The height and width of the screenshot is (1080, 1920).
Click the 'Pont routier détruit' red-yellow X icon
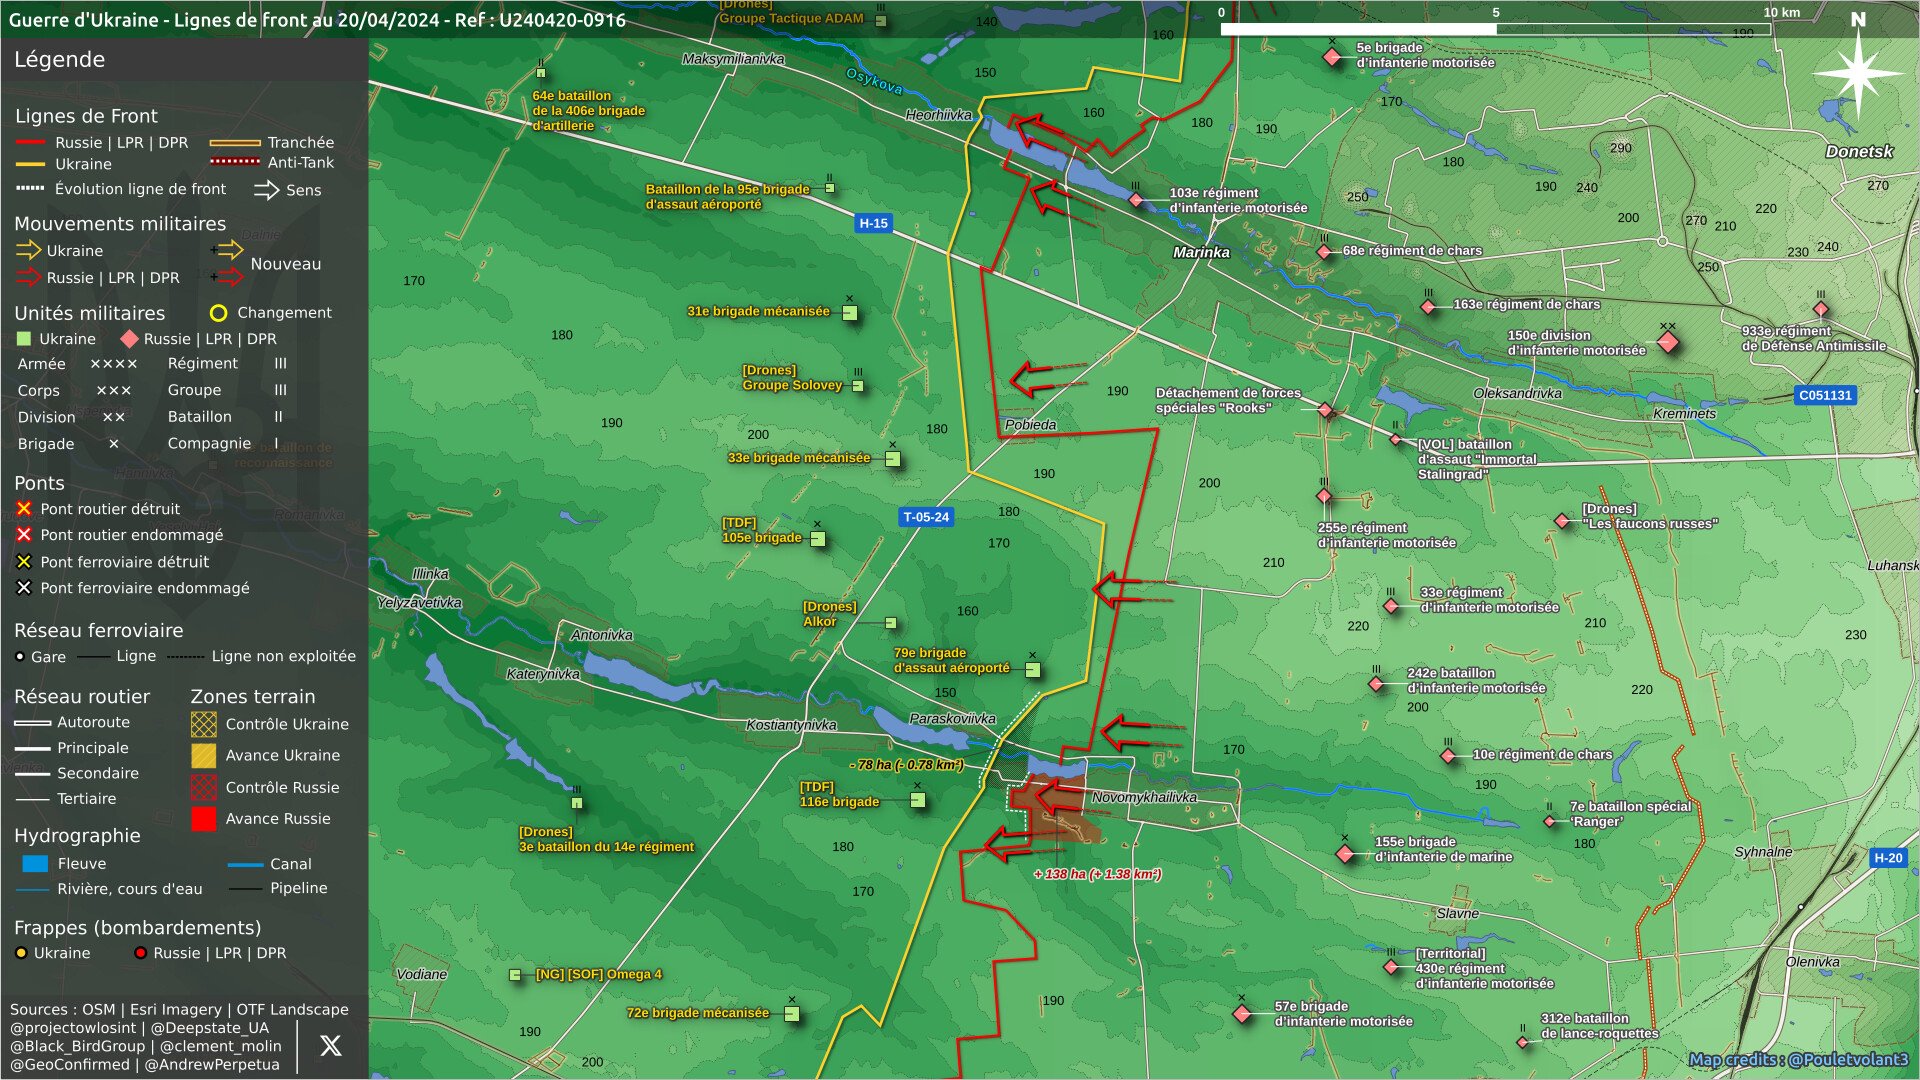tap(24, 509)
